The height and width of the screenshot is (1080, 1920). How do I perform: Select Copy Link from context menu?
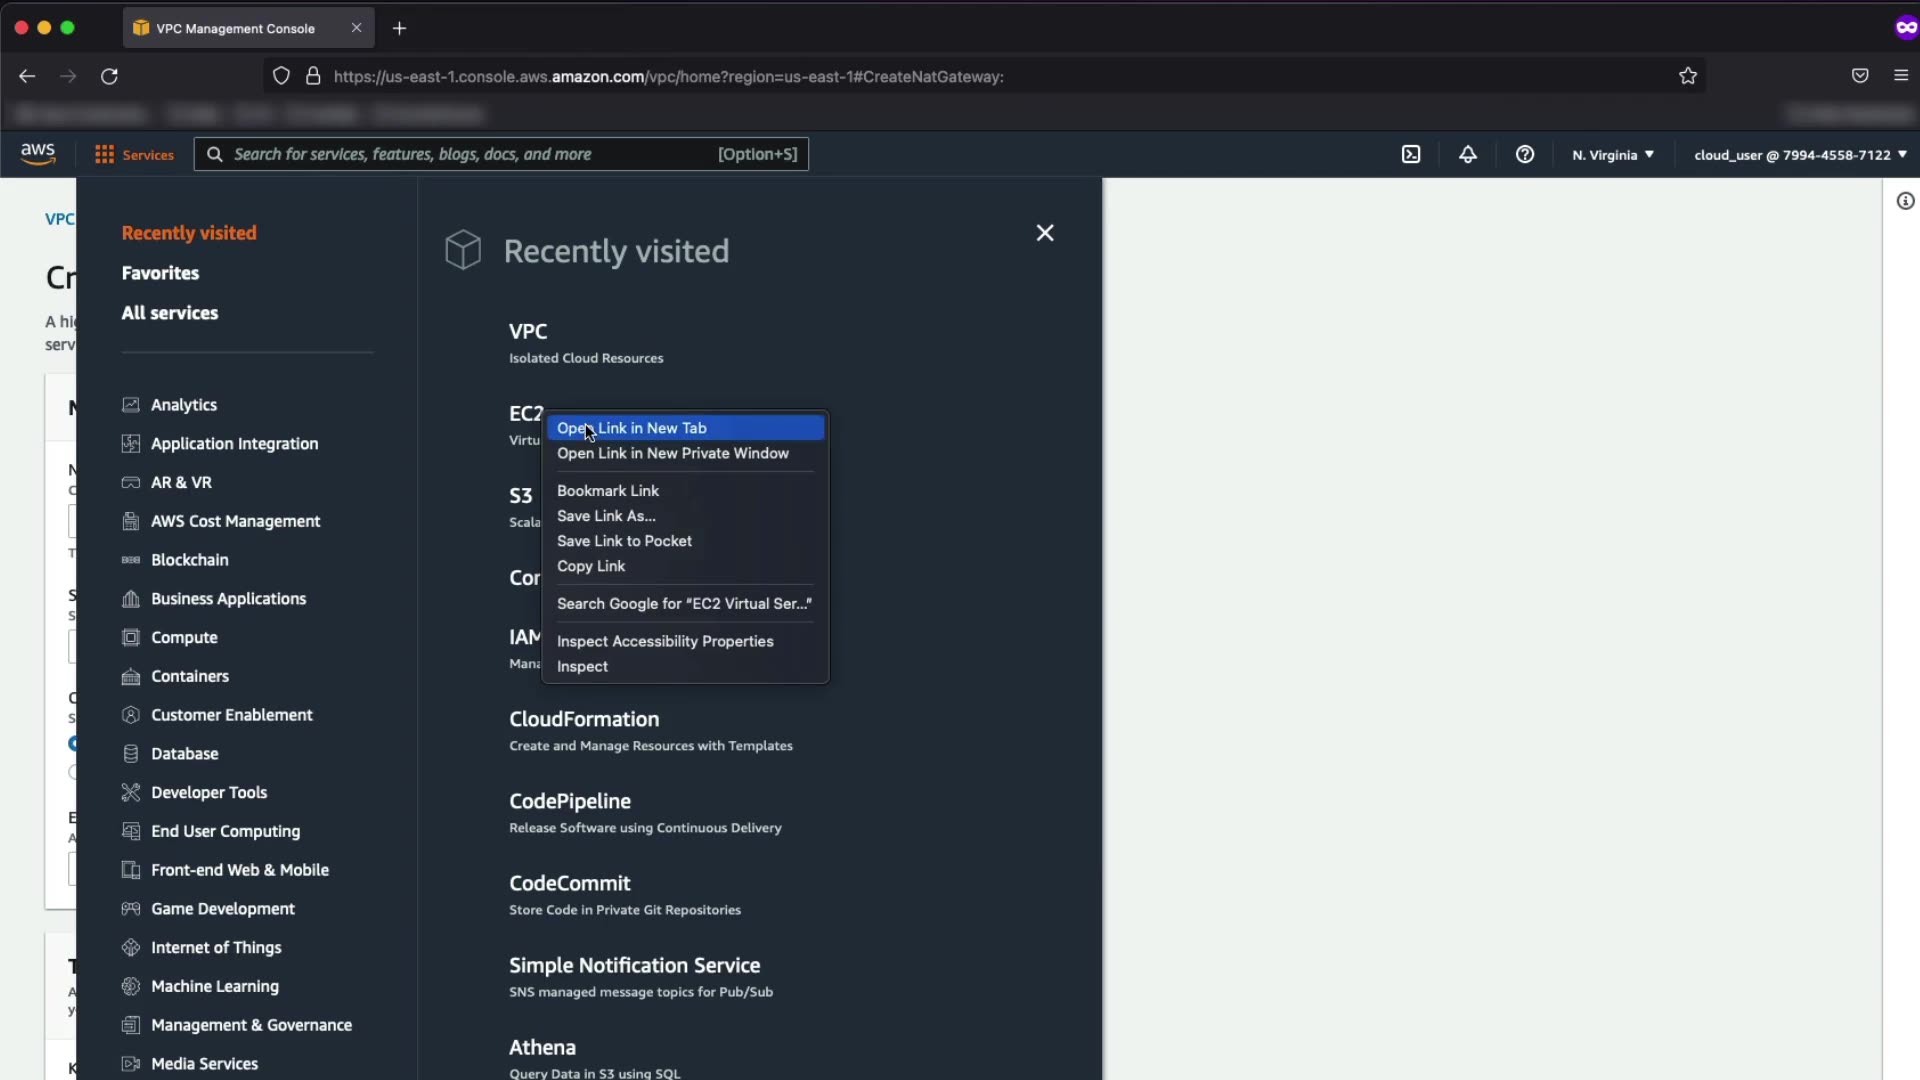click(x=591, y=566)
